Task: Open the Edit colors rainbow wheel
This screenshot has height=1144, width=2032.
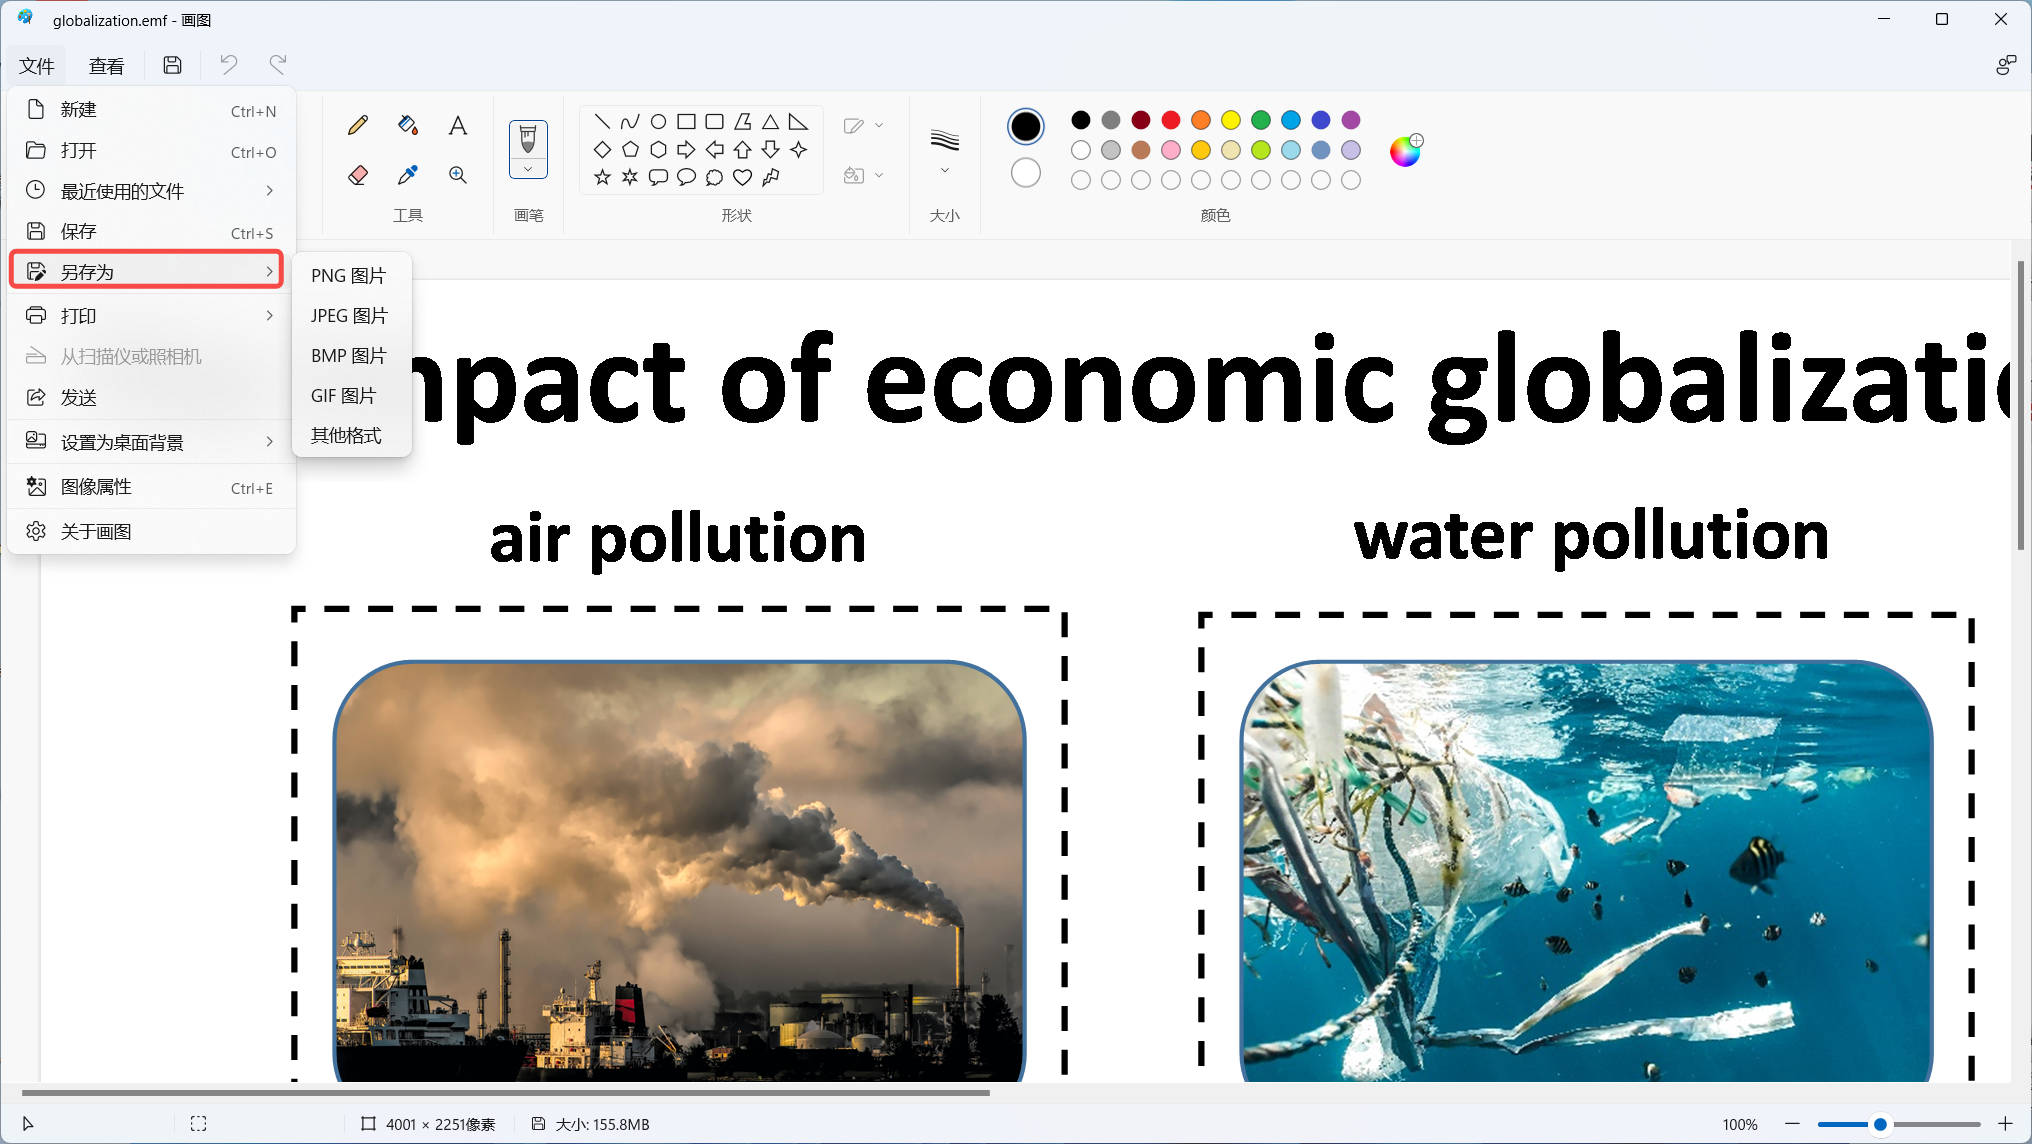Action: click(1406, 150)
